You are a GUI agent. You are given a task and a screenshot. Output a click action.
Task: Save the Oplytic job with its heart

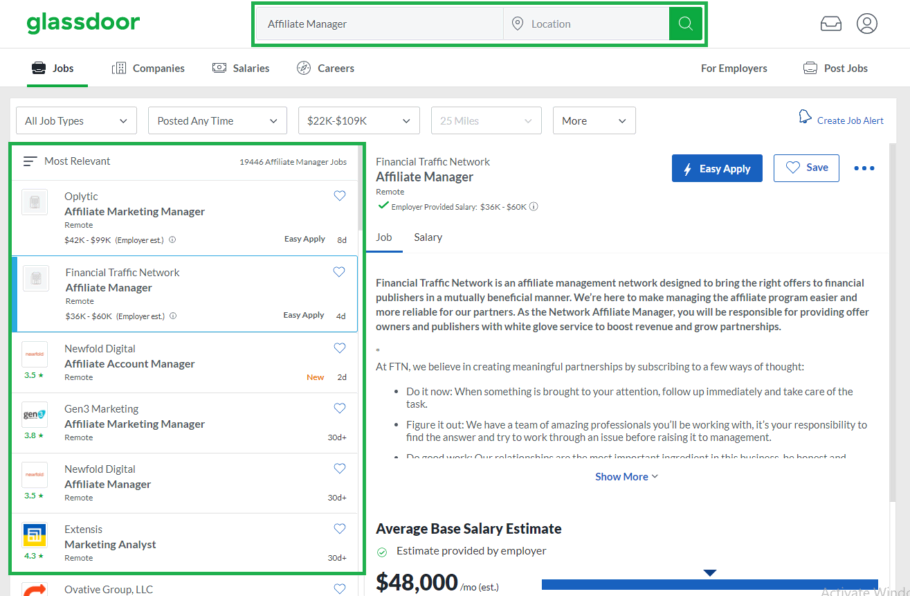tap(340, 196)
